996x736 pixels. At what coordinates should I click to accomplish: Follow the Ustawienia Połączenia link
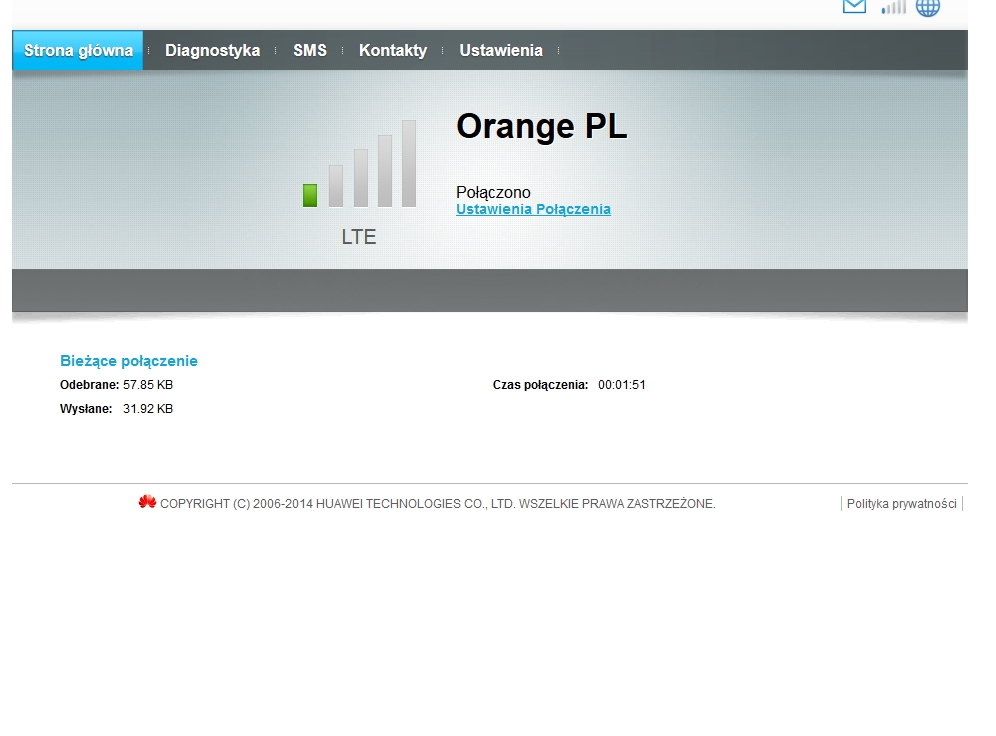pyautogui.click(x=533, y=209)
